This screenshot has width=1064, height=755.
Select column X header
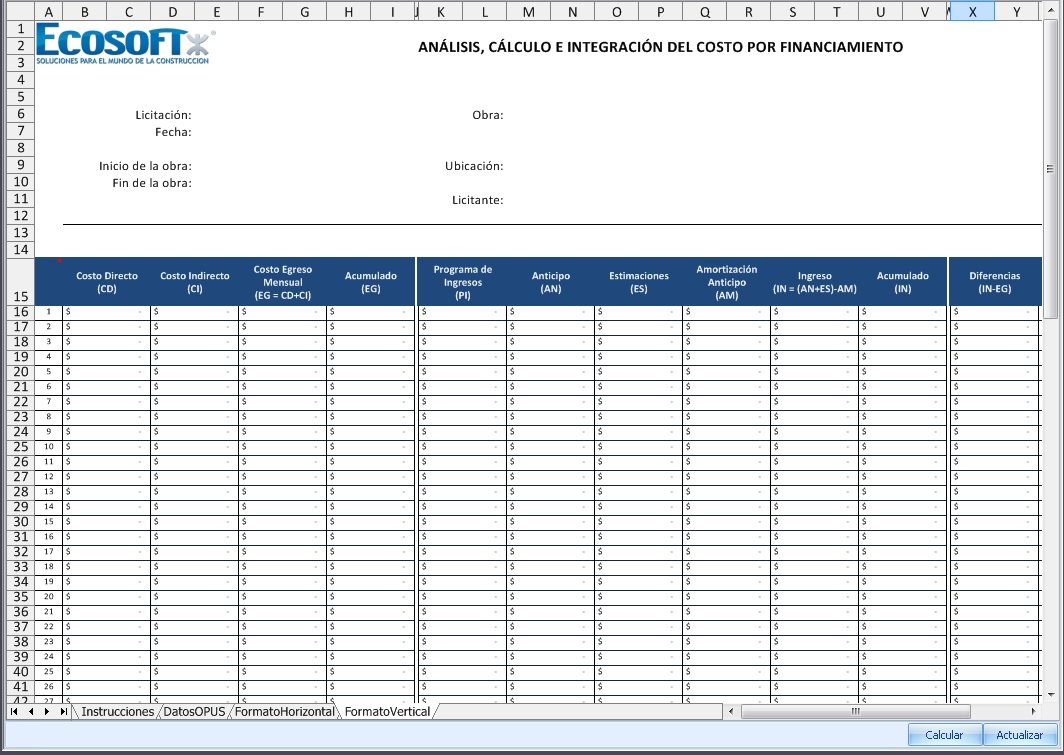972,12
